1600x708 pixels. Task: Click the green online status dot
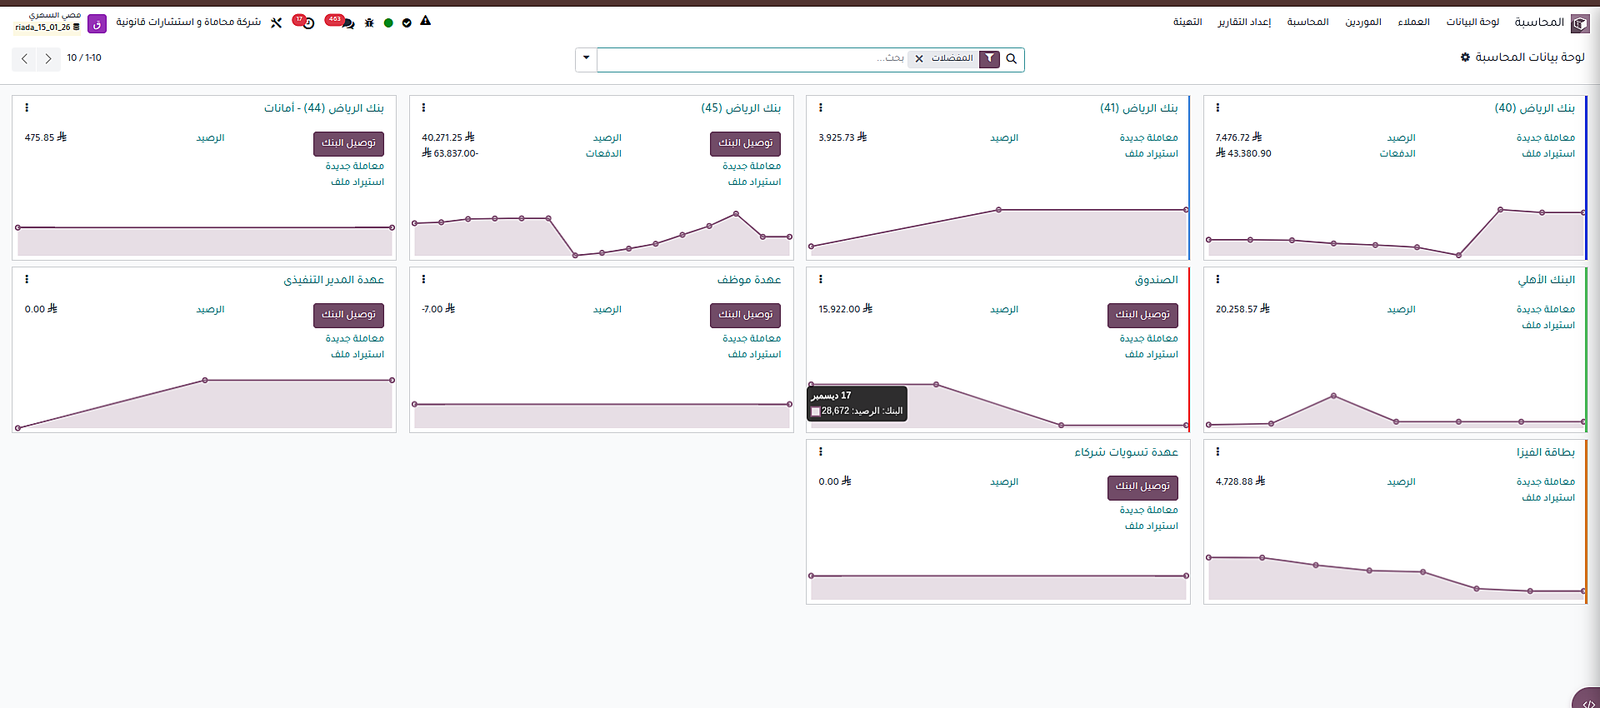pyautogui.click(x=388, y=23)
